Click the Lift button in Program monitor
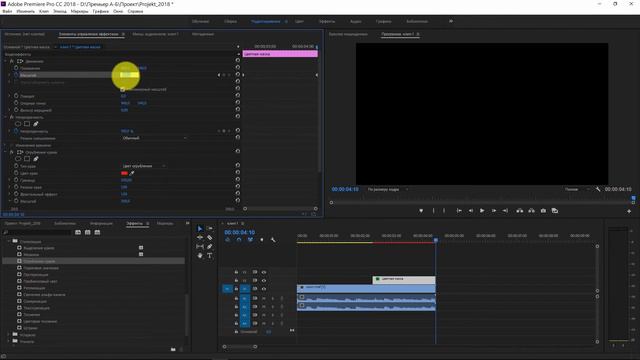The image size is (640, 360). [520, 211]
